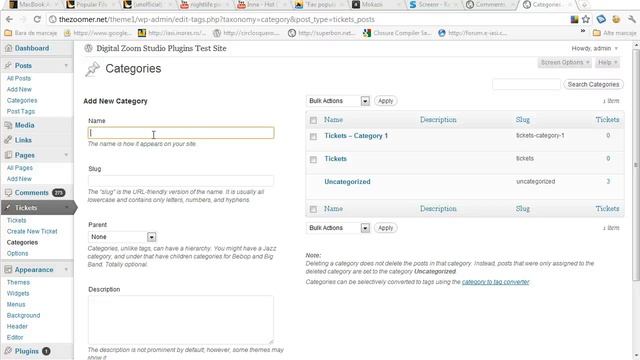Open the Dashboard menu
The width and height of the screenshot is (640, 360).
tap(32, 48)
